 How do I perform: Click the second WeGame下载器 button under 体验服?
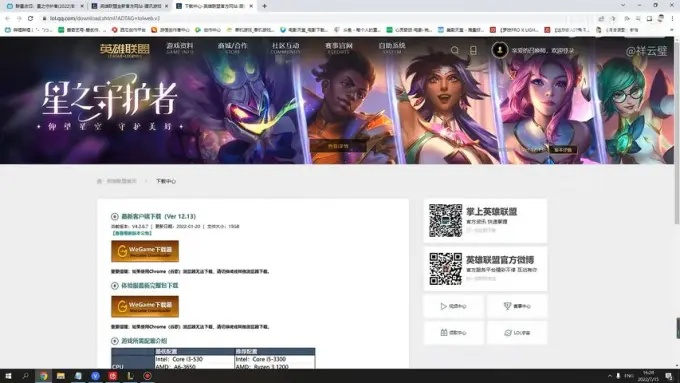pos(145,306)
